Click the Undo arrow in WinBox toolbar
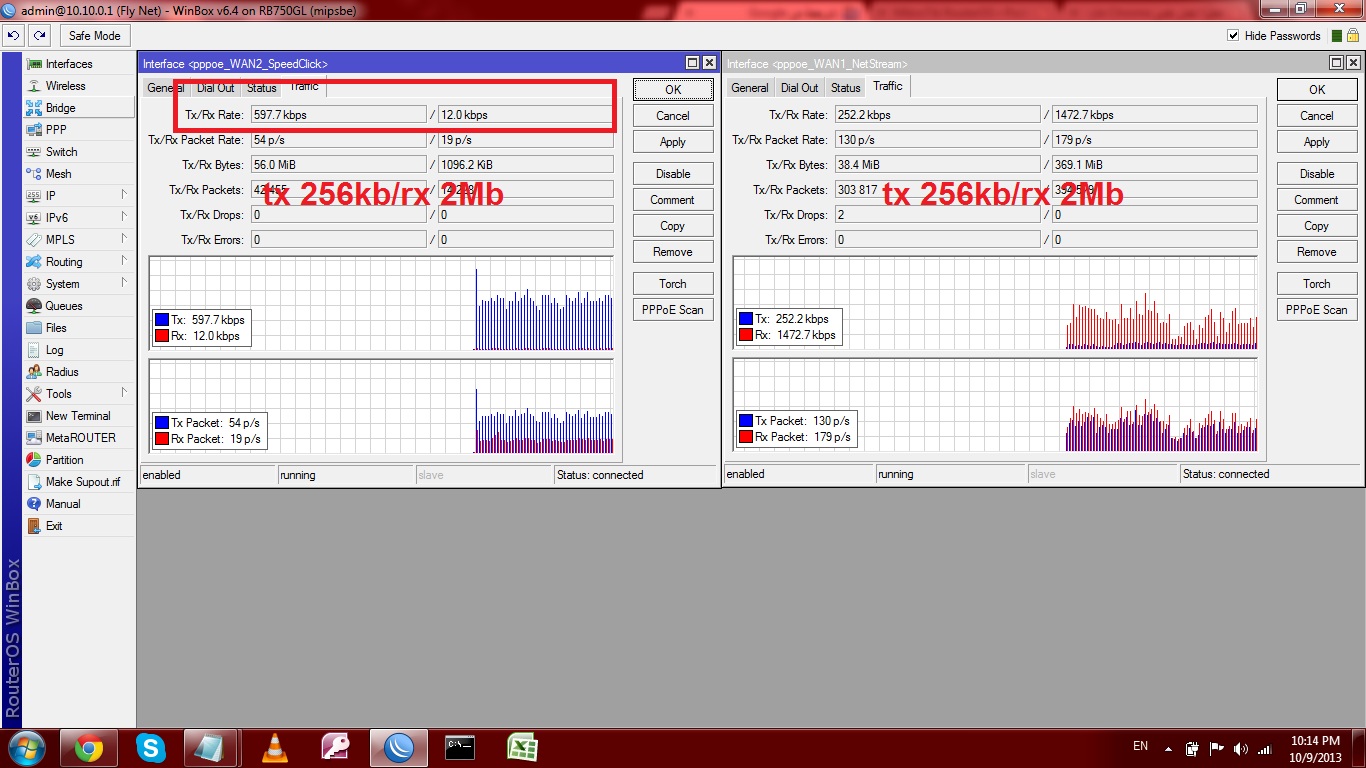The image size is (1366, 768). point(13,36)
